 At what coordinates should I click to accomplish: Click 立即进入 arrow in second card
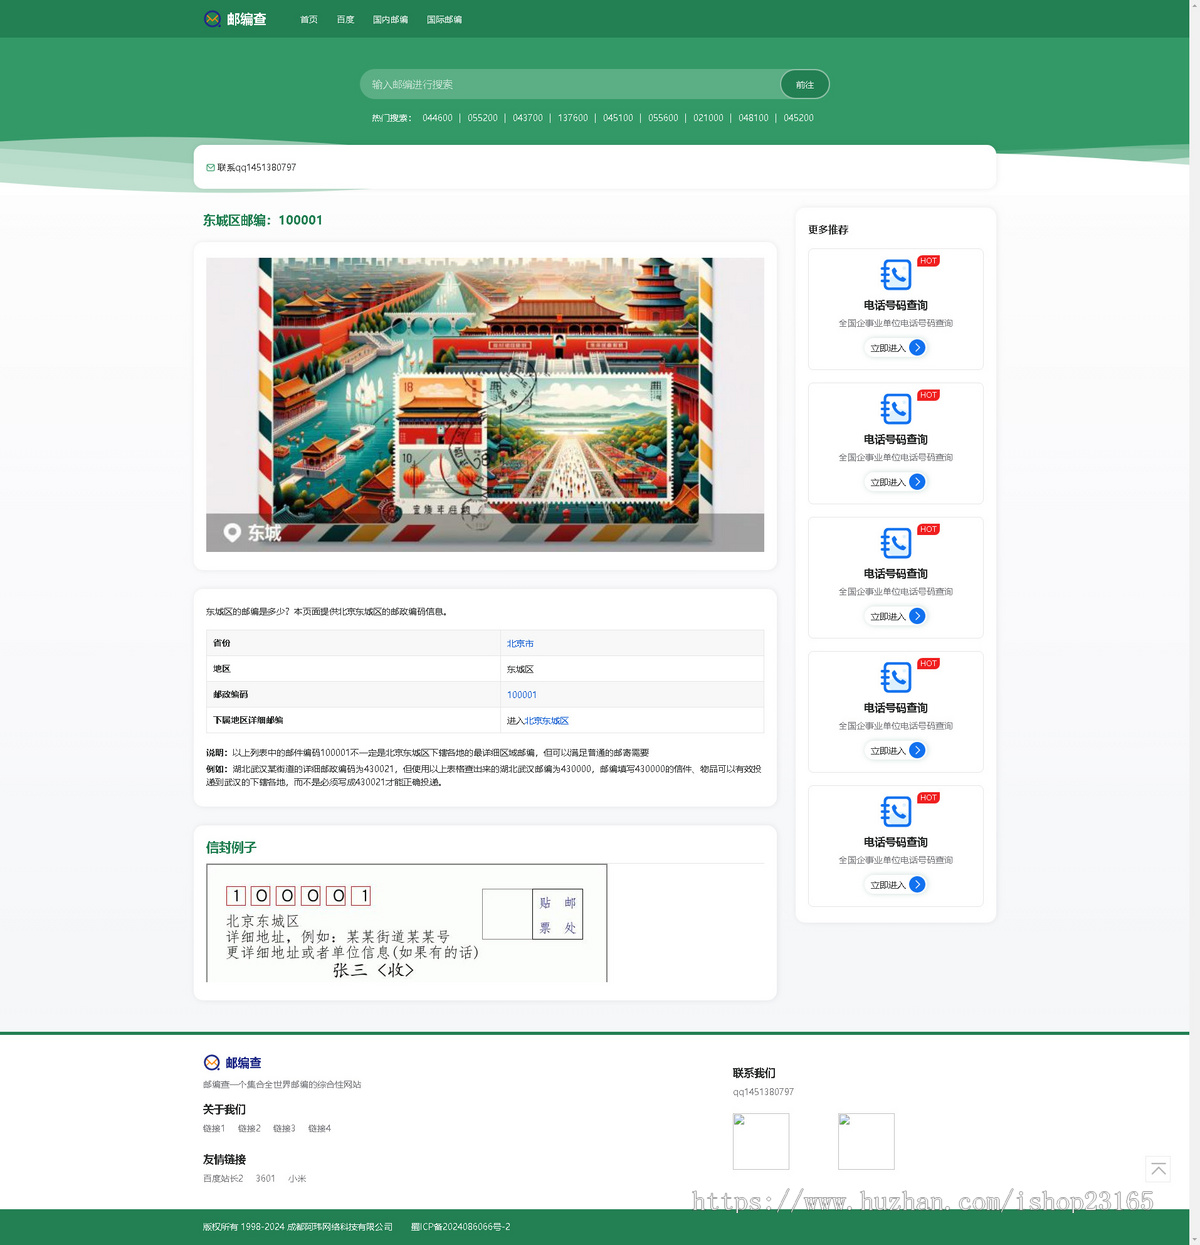[917, 482]
